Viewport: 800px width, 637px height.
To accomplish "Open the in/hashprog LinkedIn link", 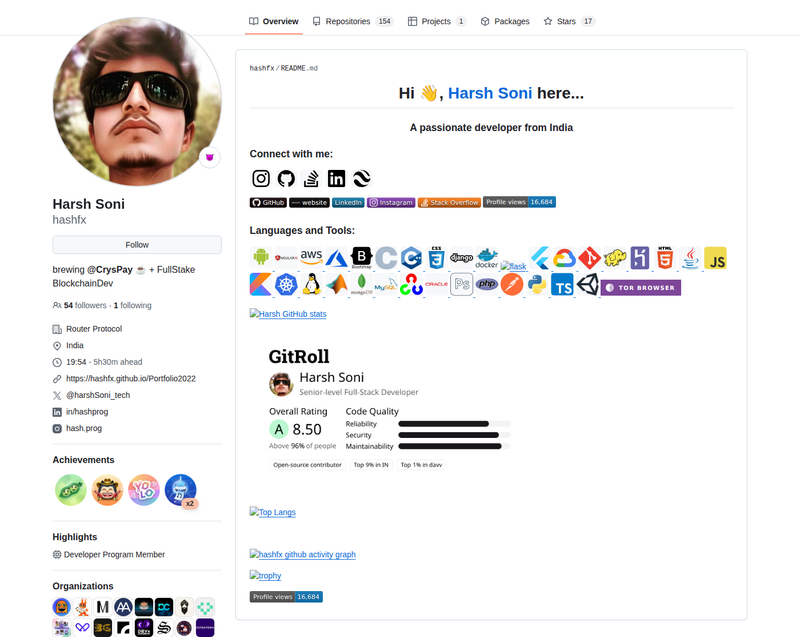I will tap(87, 412).
